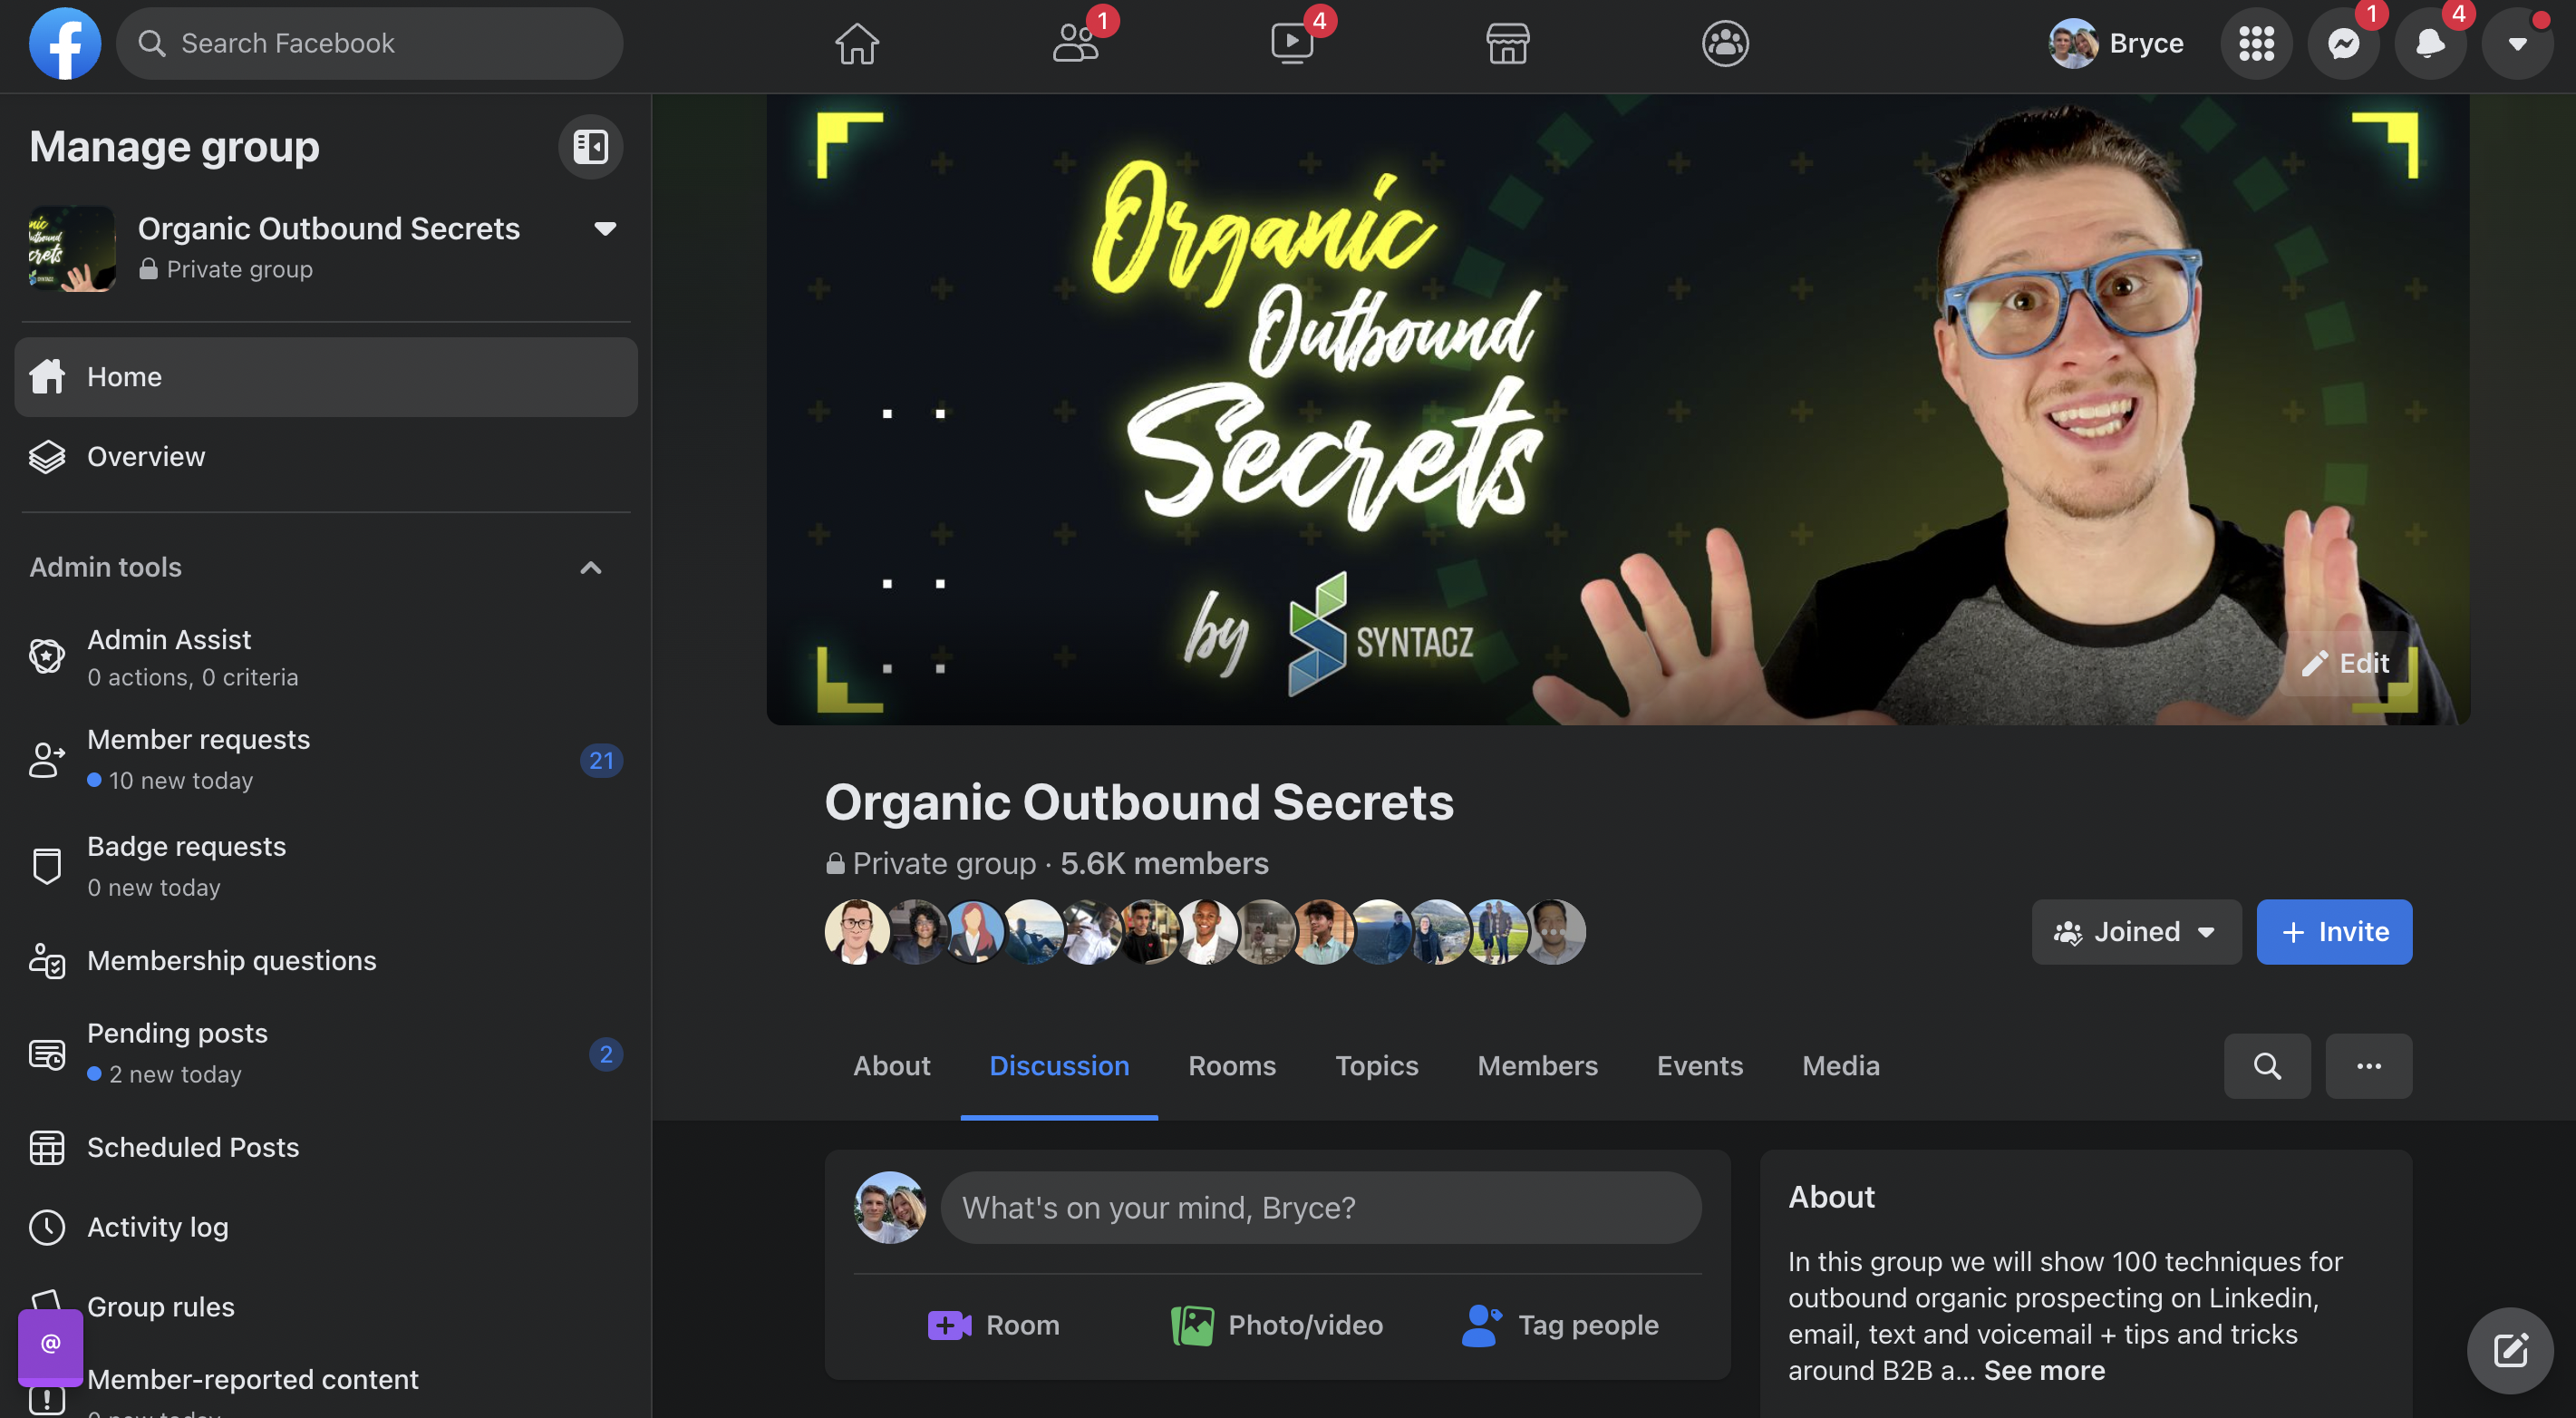Screen dimensions: 2576x1418
Task: Open the Marketplace icon
Action: click(1507, 43)
